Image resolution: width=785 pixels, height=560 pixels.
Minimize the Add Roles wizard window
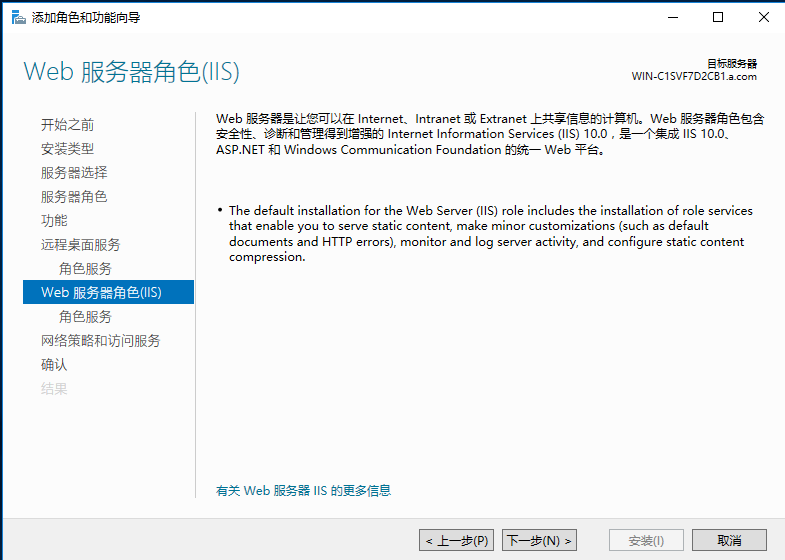[669, 17]
